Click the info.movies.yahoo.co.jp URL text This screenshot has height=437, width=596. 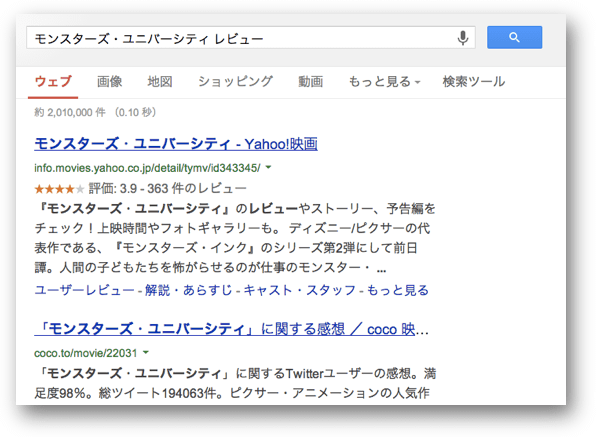point(147,168)
